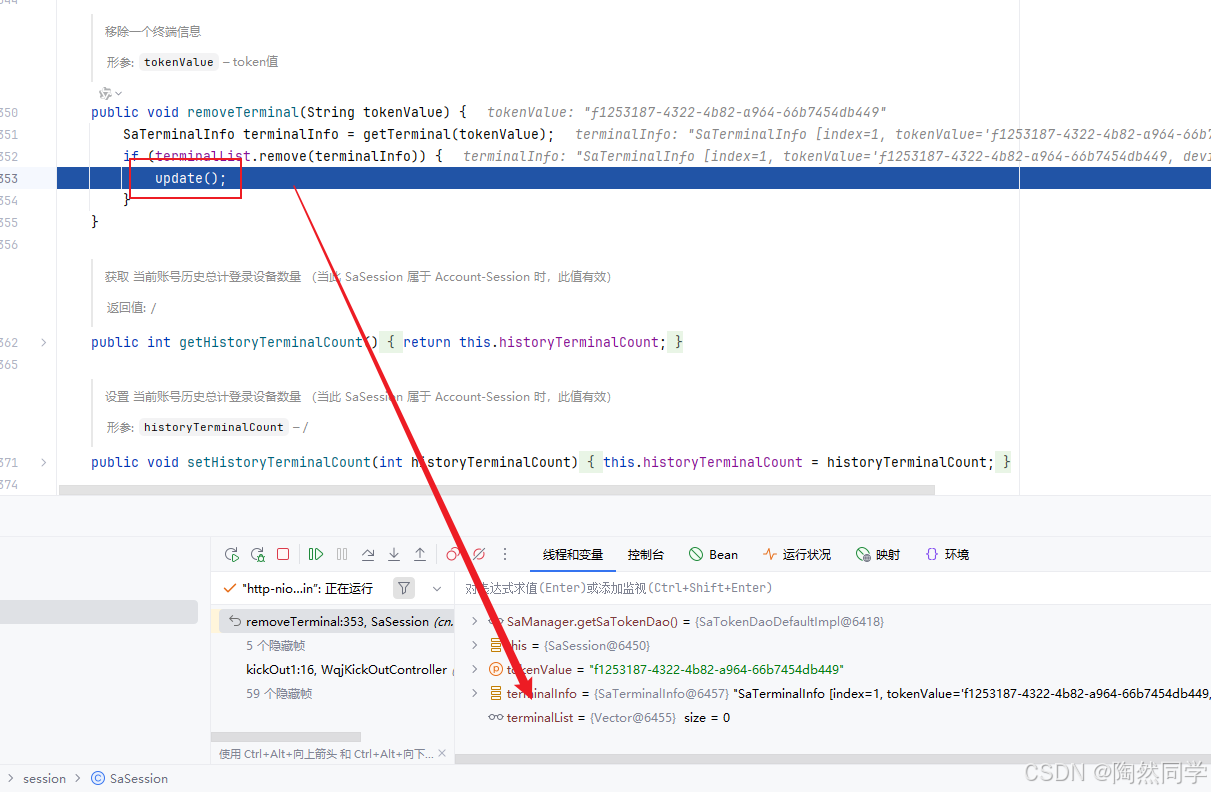Close the Ctrl+Alt arrow hint

tap(444, 753)
